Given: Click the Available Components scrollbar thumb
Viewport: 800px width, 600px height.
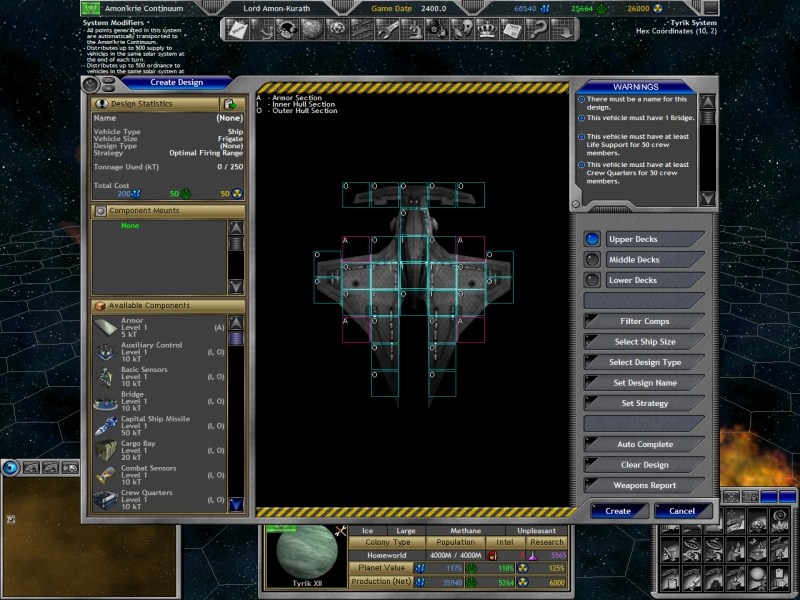Looking at the screenshot, I should (x=236, y=339).
